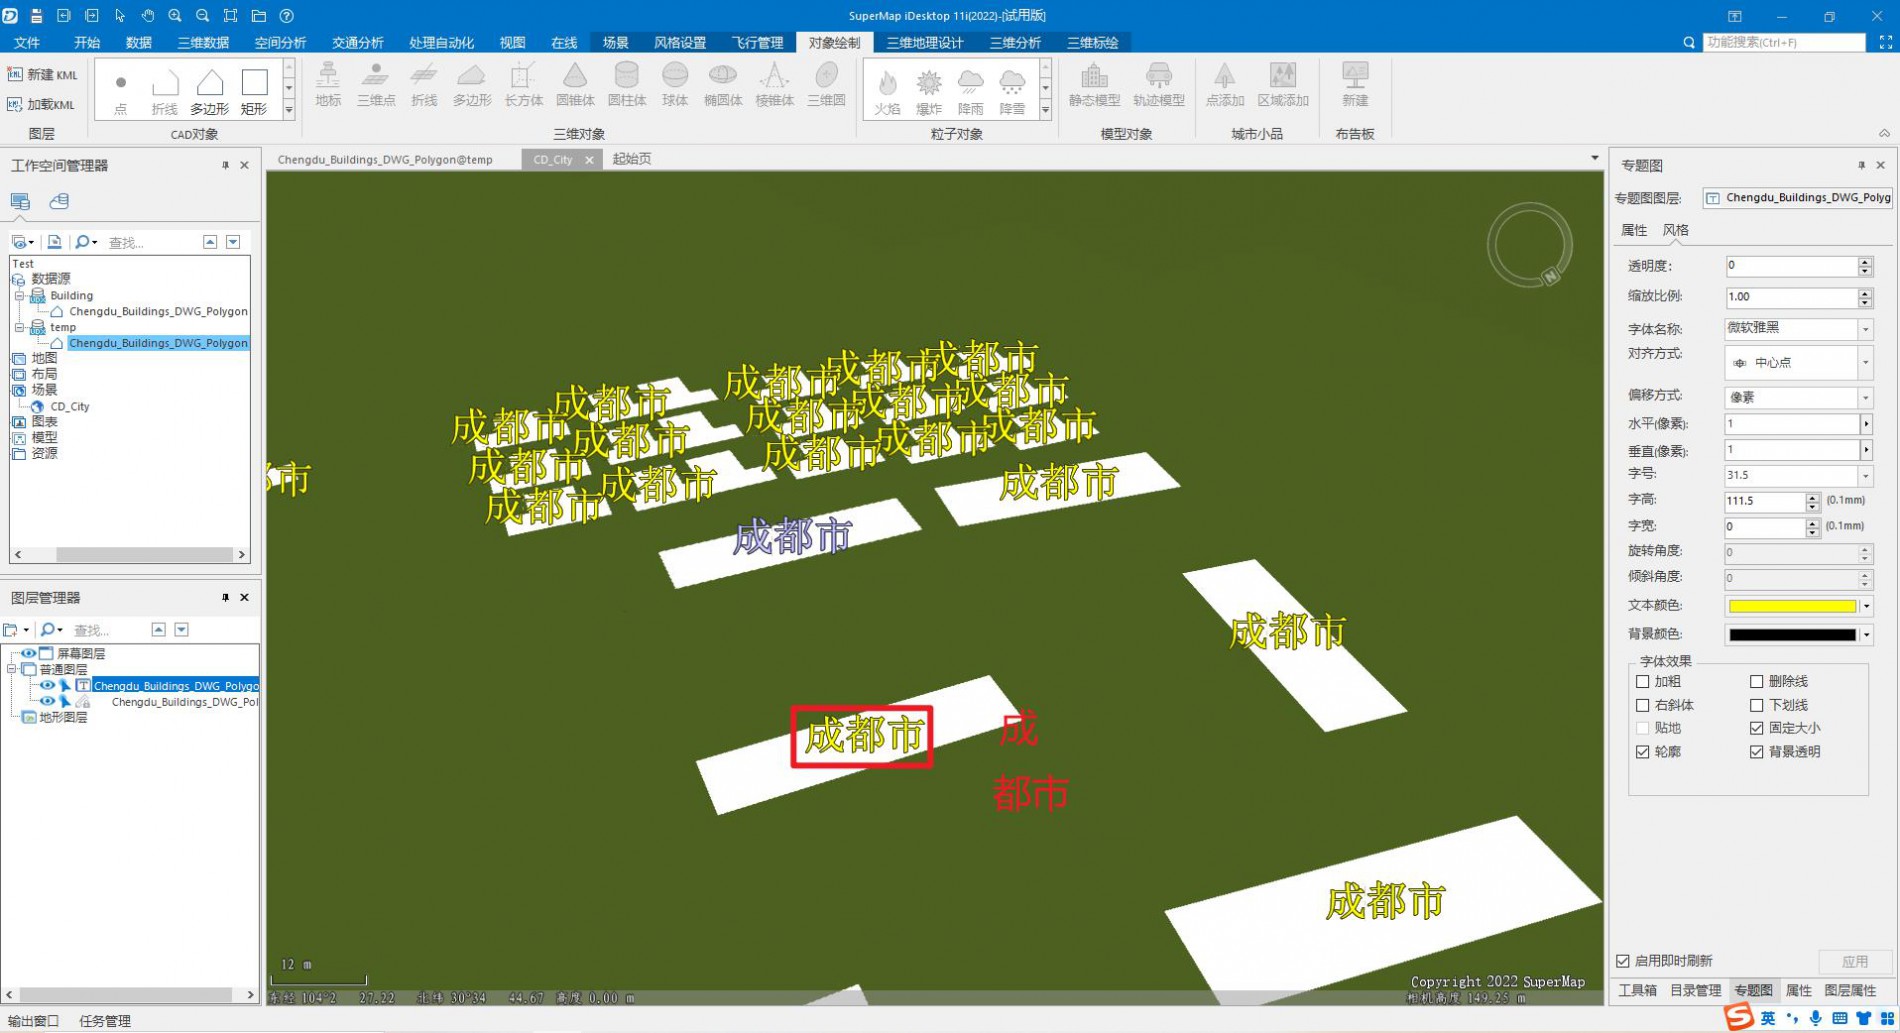Screen dimensions: 1900x1033
Task: Toggle the 启用即时刷新 checkbox
Action: [x=1623, y=961]
